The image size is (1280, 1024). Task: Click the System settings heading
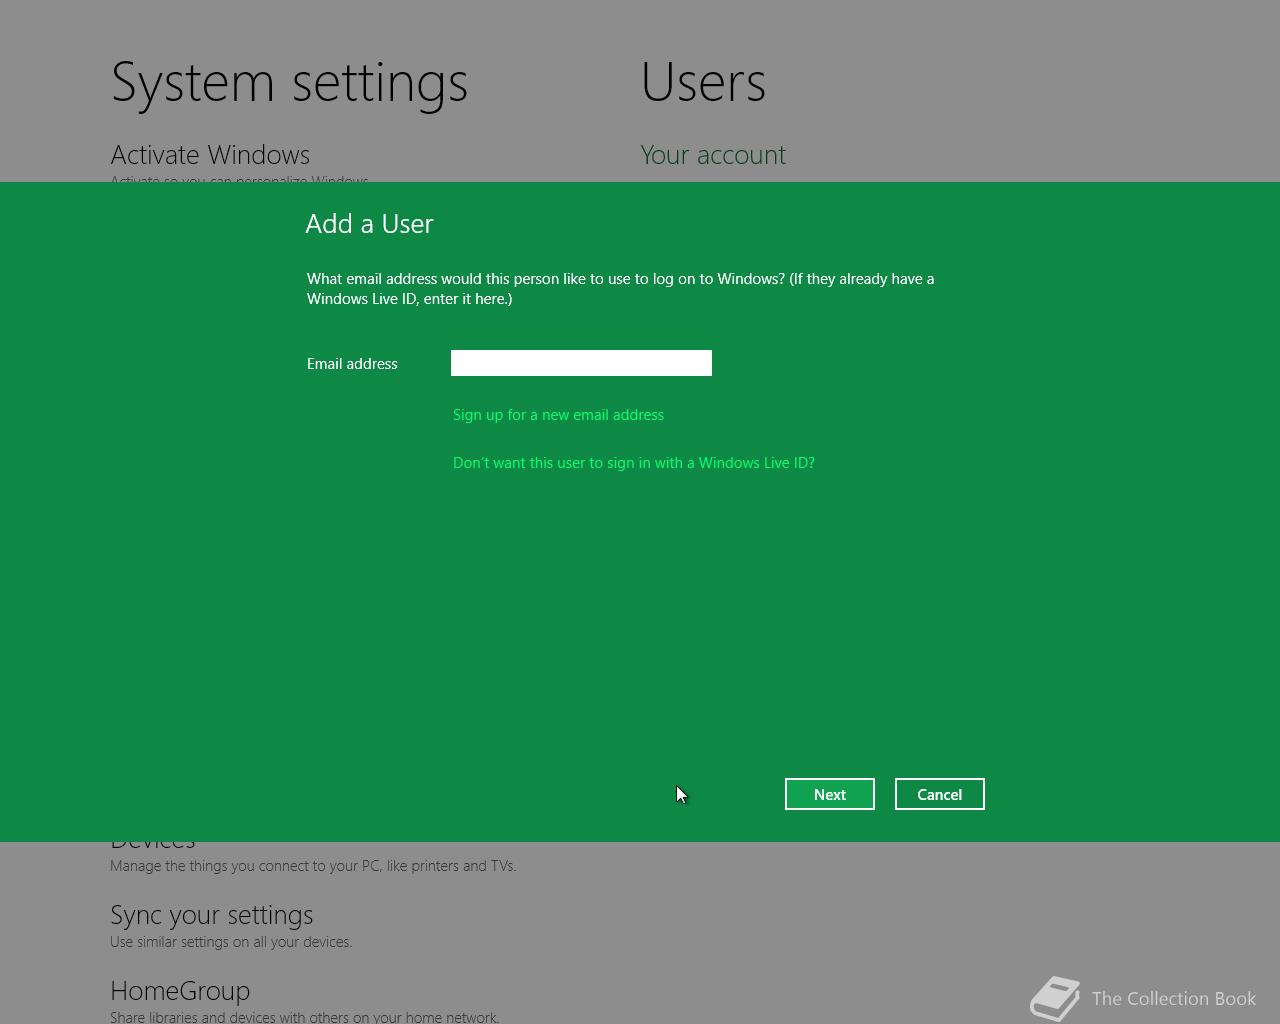click(x=289, y=82)
